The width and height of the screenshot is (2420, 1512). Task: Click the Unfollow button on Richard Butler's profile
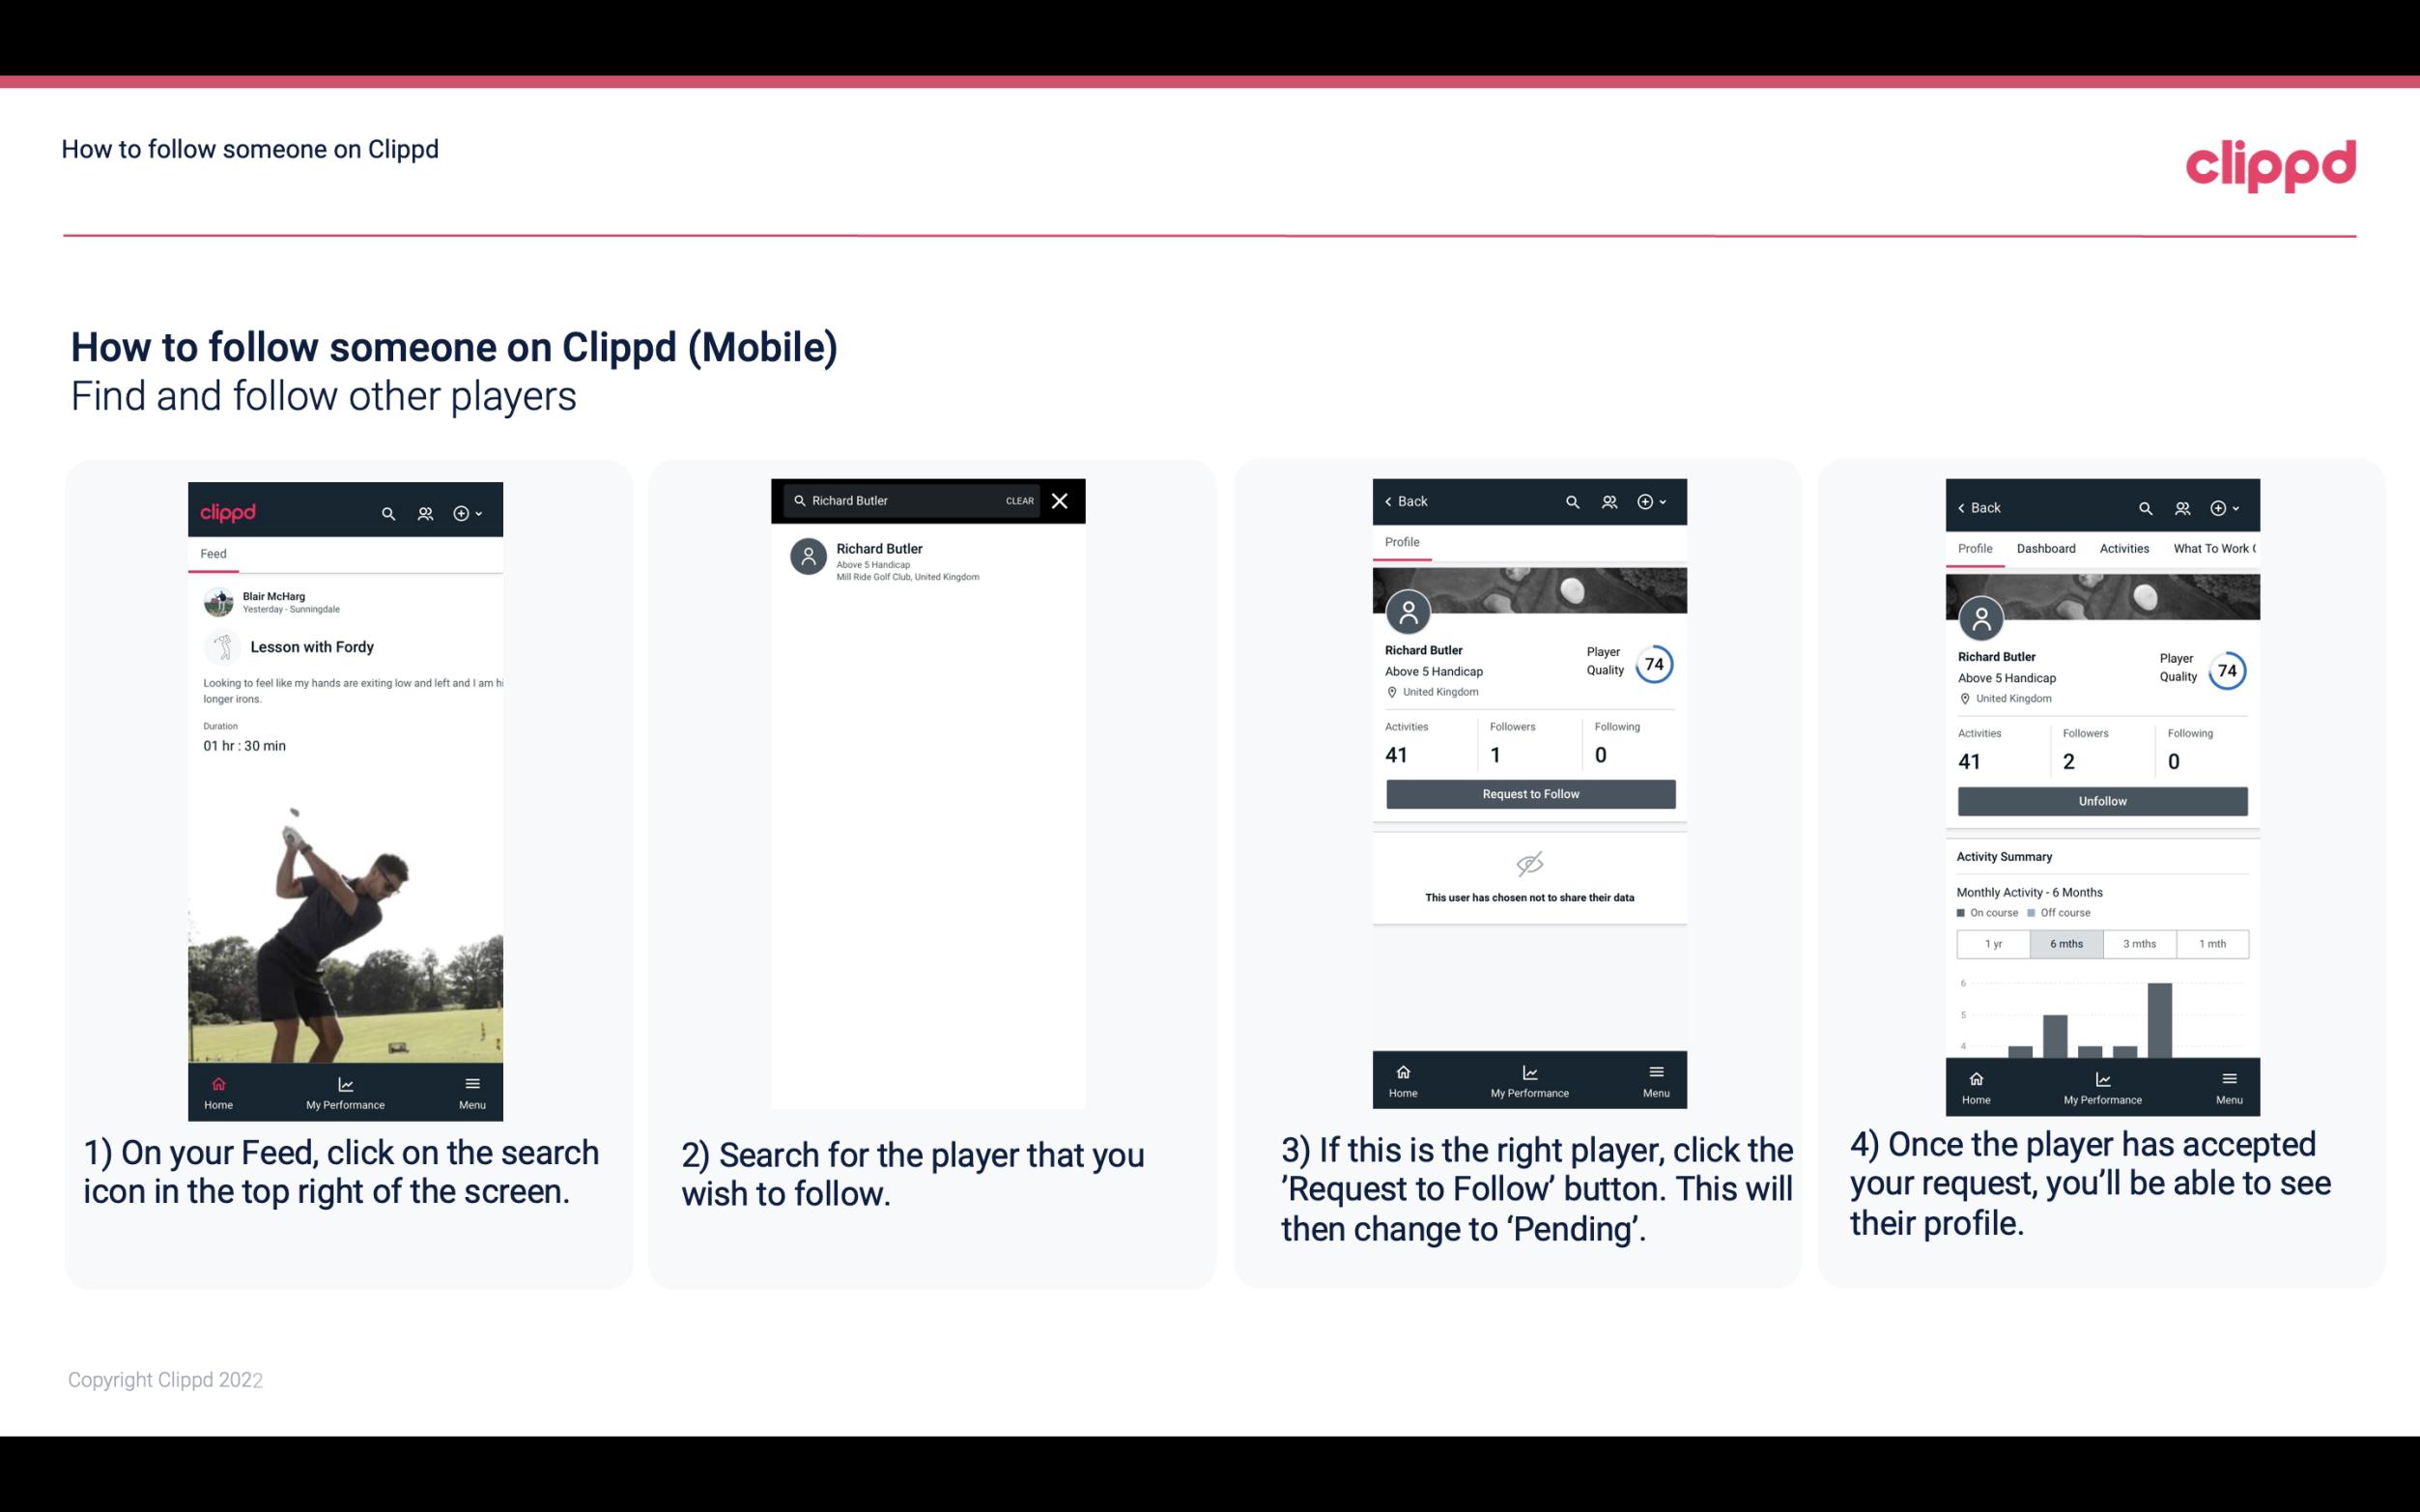point(2101,800)
